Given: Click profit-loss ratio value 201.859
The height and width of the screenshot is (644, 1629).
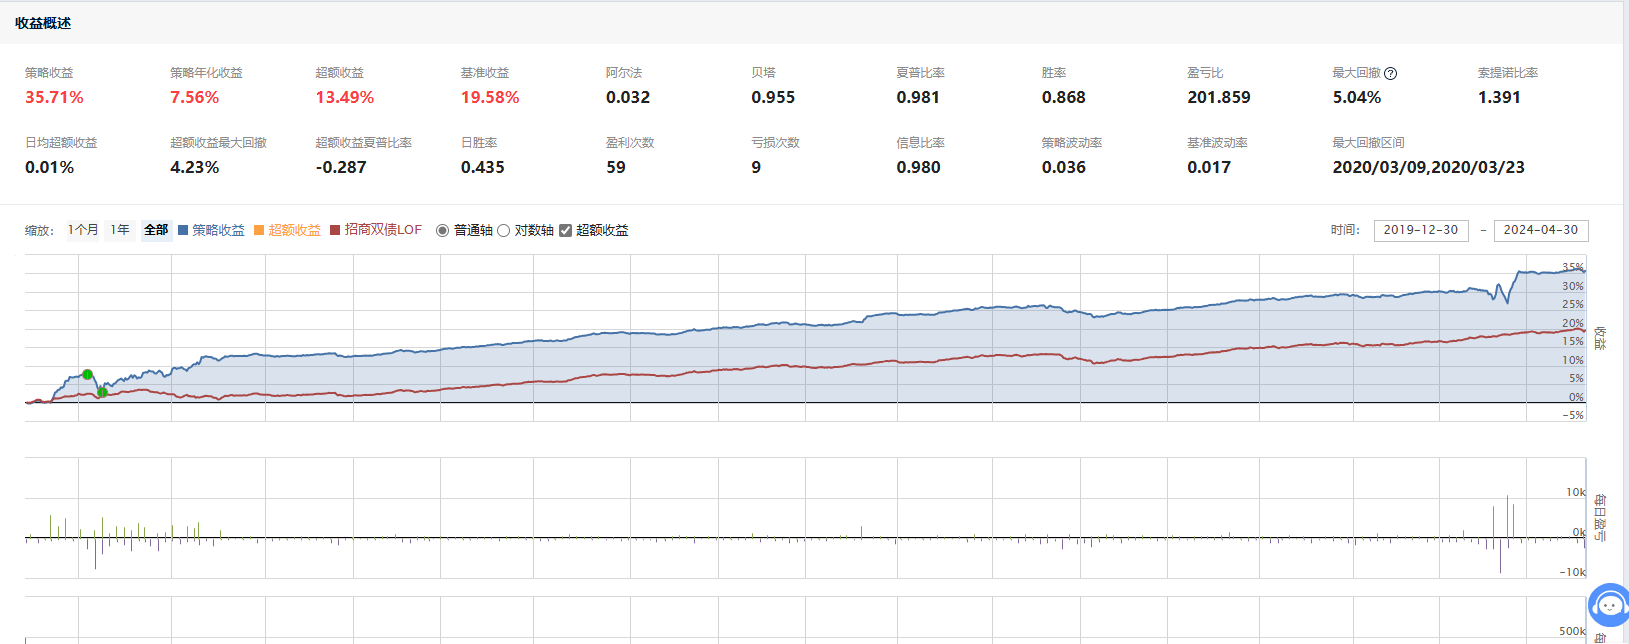Looking at the screenshot, I should (1219, 97).
